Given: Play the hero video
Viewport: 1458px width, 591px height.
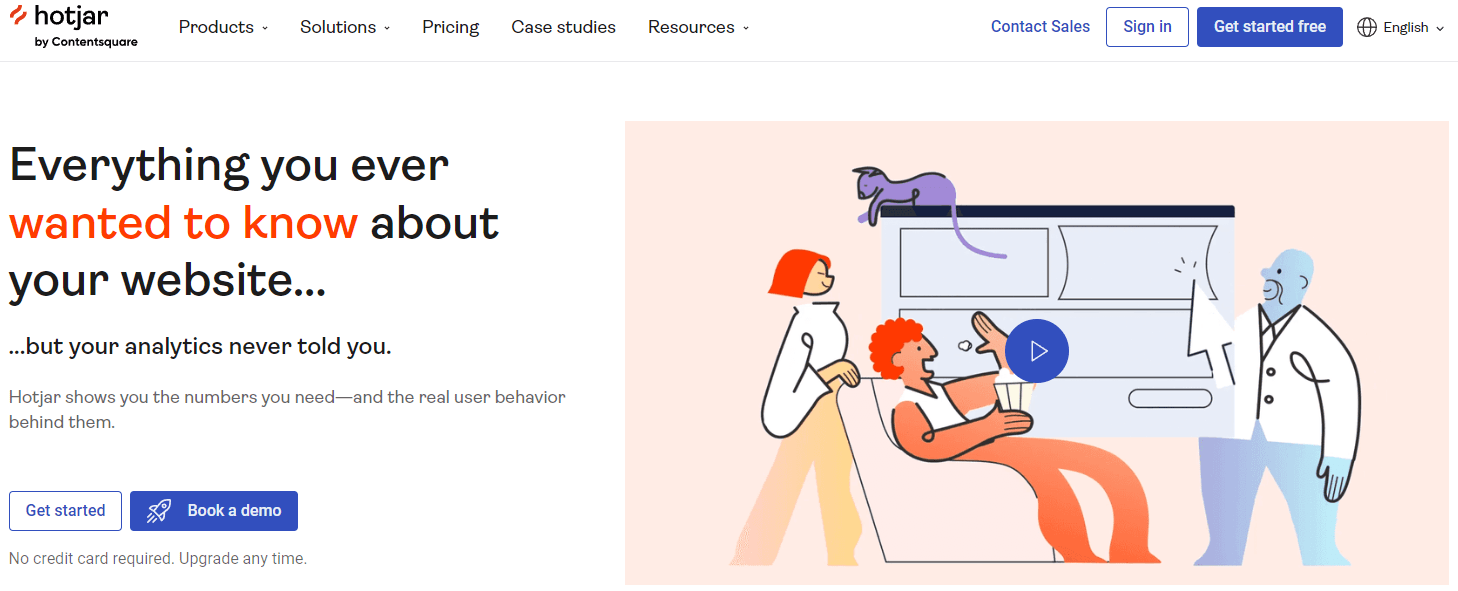Looking at the screenshot, I should (x=1037, y=351).
